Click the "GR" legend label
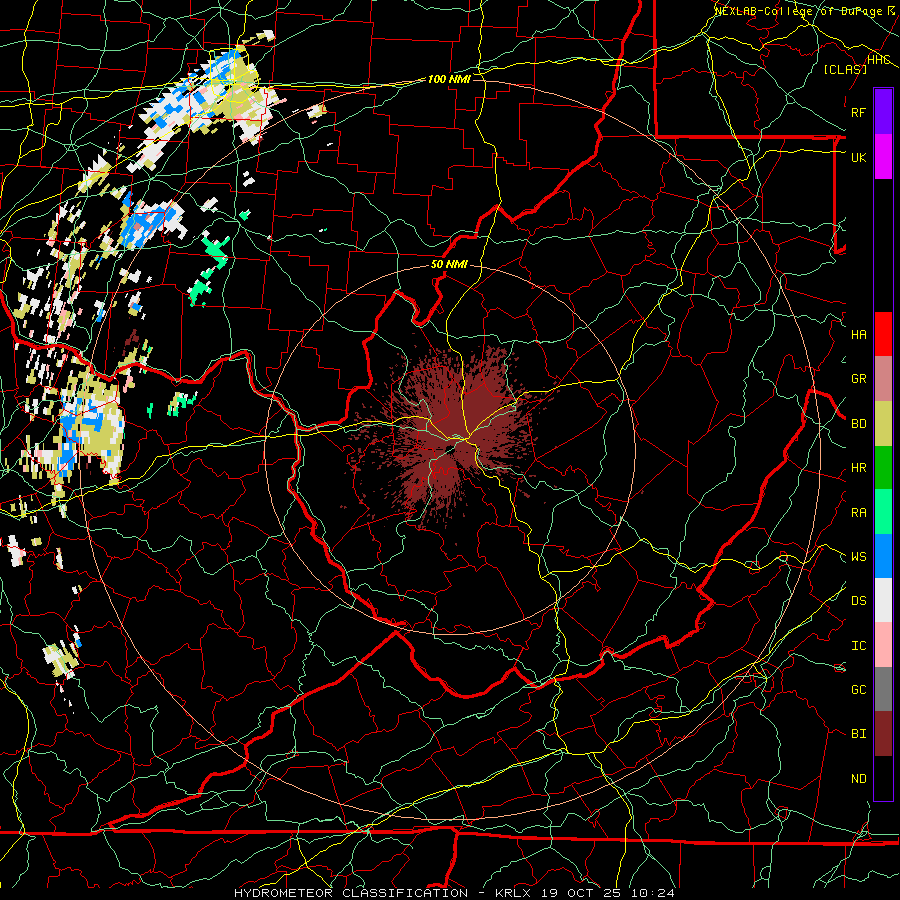The height and width of the screenshot is (900, 900). 858,379
